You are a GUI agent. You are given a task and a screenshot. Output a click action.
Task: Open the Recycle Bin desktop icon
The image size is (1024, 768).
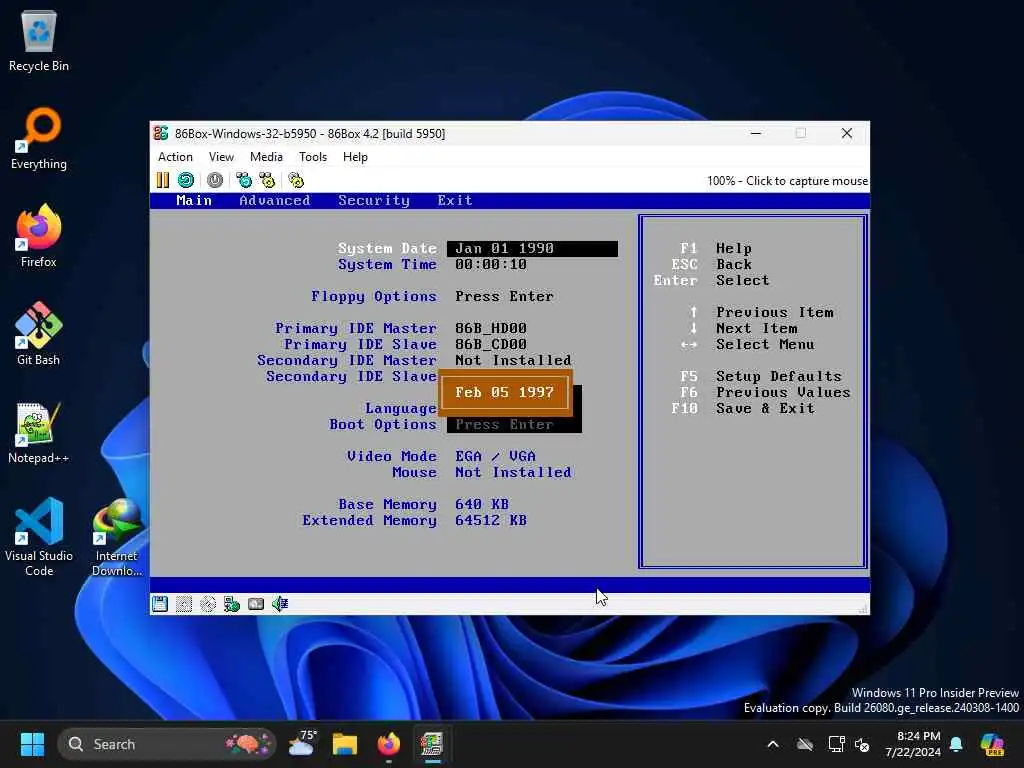[x=39, y=40]
